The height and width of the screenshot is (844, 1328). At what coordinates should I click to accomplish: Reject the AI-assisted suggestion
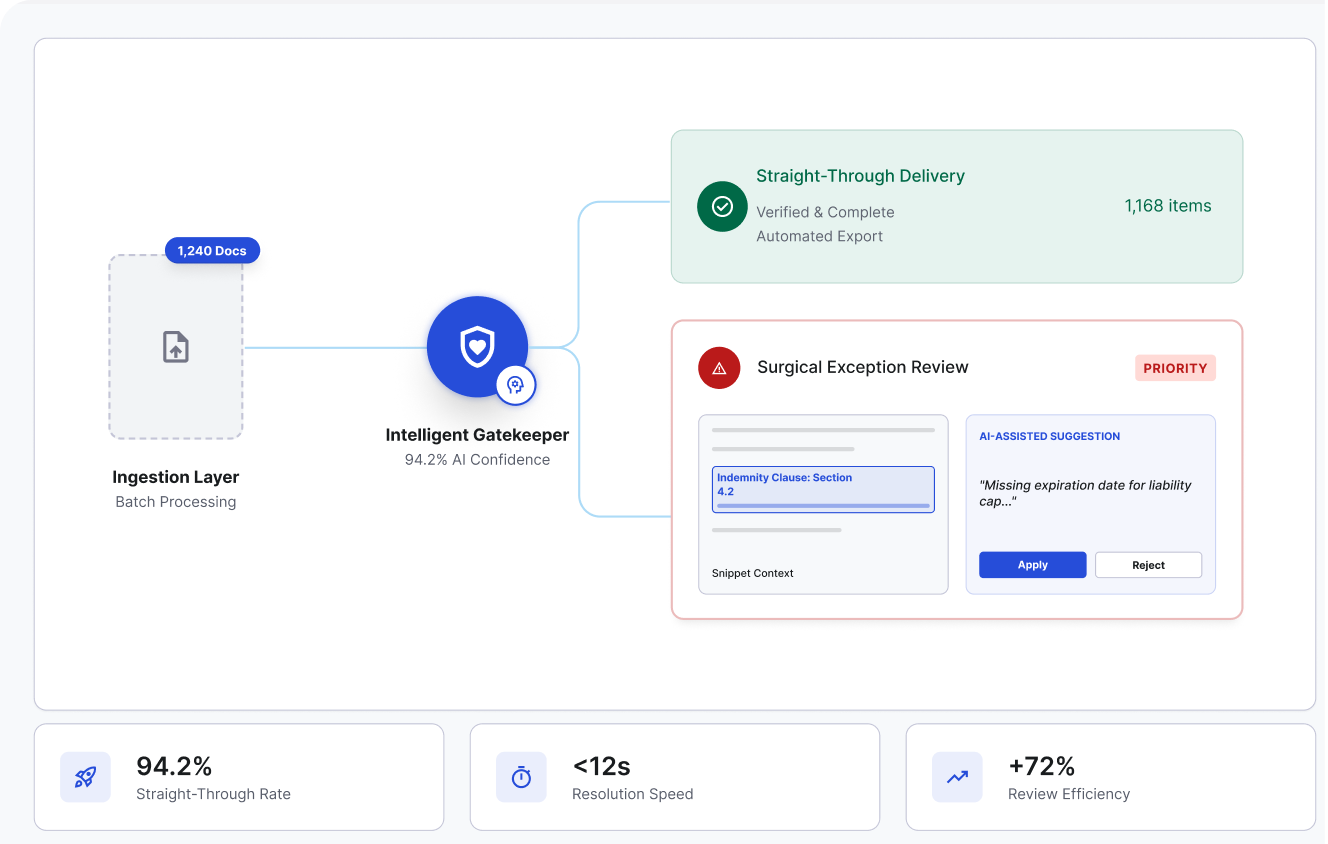point(1148,565)
